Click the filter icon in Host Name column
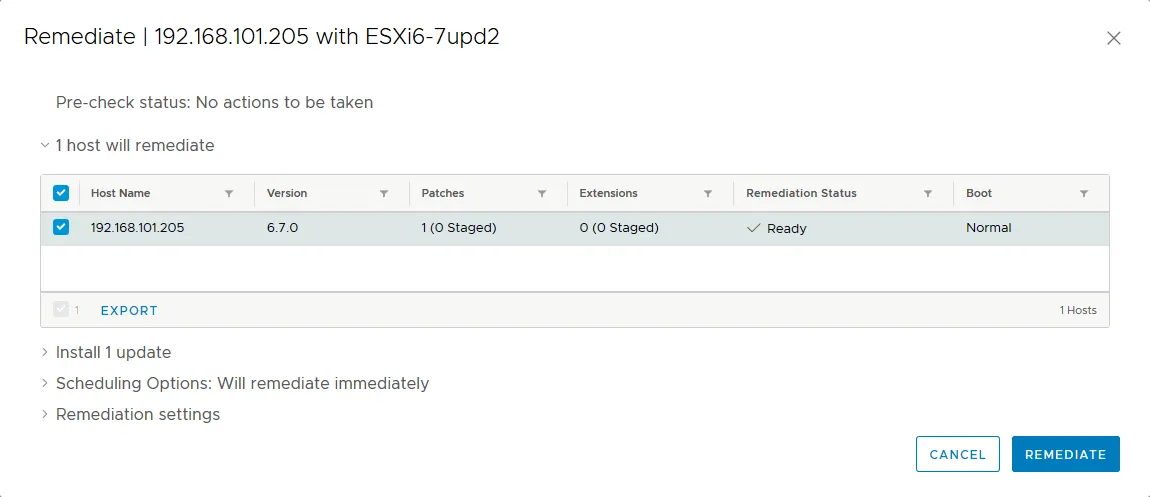 [x=229, y=193]
